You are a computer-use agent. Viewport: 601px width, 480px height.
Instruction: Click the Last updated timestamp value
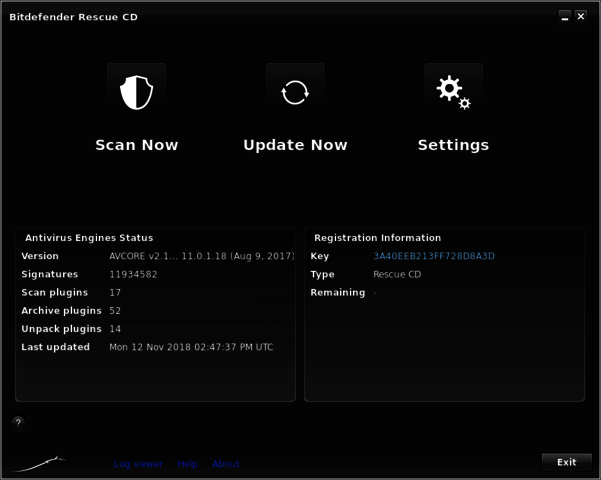tap(191, 347)
